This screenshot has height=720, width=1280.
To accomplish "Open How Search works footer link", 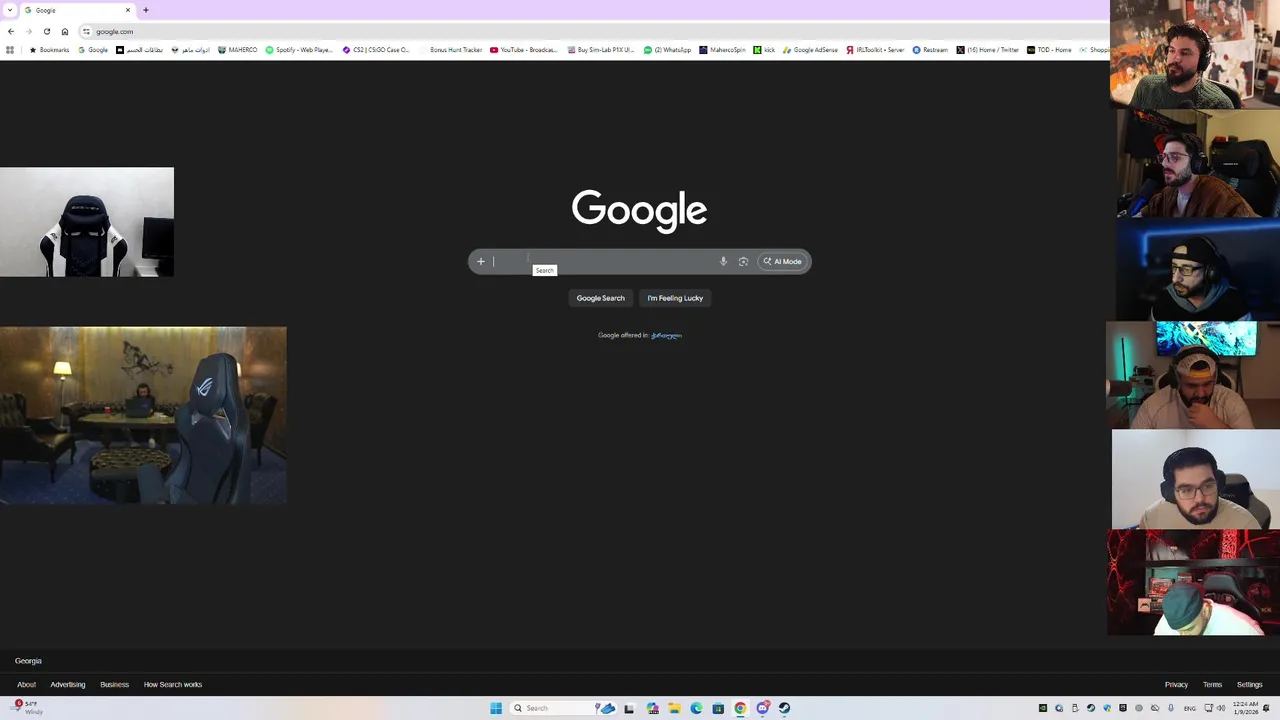I will [173, 685].
